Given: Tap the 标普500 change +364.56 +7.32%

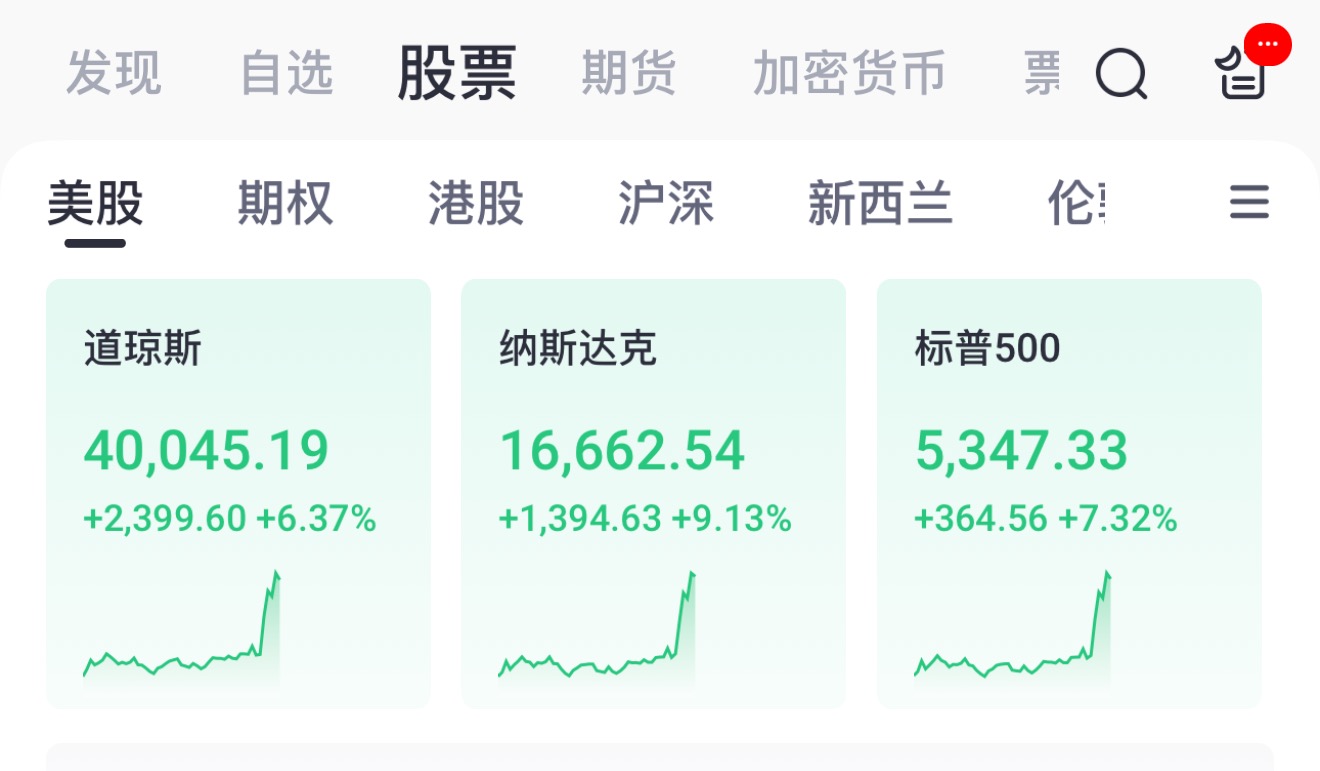Looking at the screenshot, I should (x=1046, y=519).
